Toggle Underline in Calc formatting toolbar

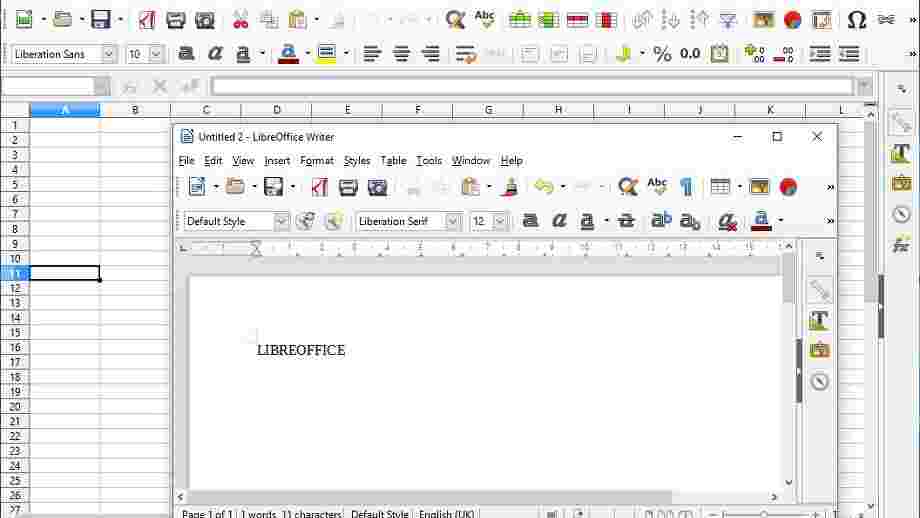click(x=243, y=54)
